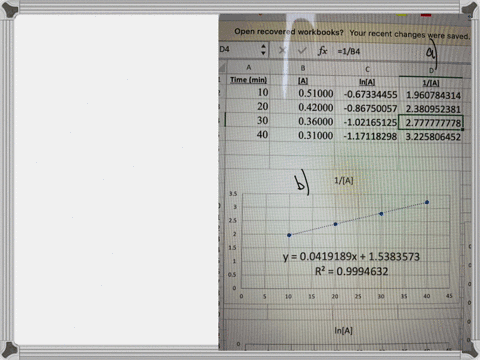Click the 1/[A] chart title
The width and height of the screenshot is (480, 360).
344,181
